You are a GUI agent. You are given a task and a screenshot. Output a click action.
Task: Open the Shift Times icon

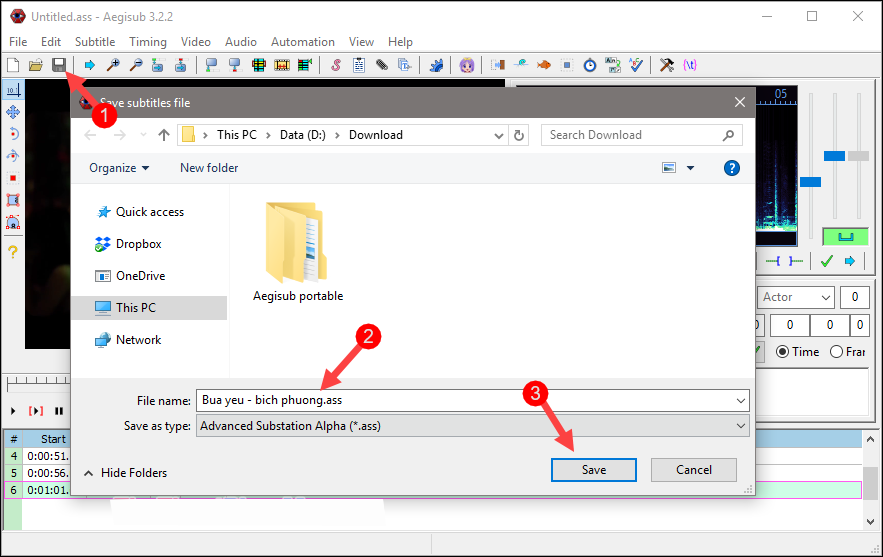click(x=498, y=65)
